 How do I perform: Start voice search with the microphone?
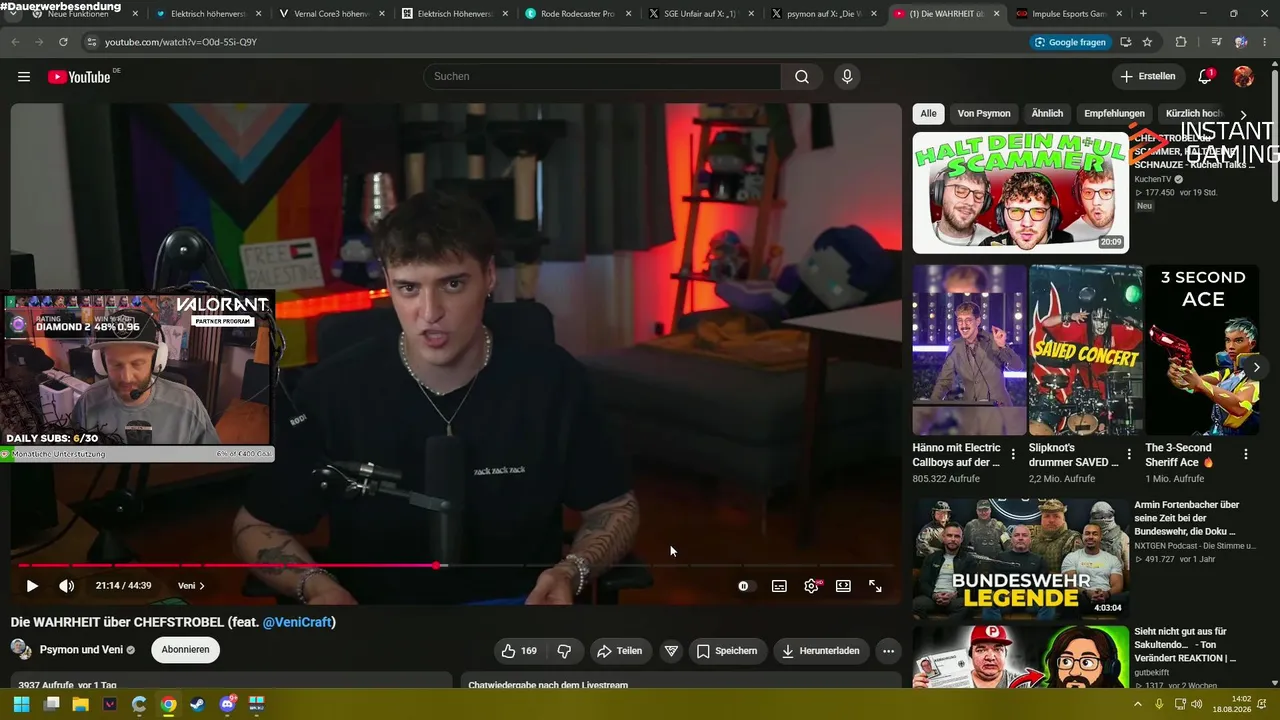coord(847,77)
